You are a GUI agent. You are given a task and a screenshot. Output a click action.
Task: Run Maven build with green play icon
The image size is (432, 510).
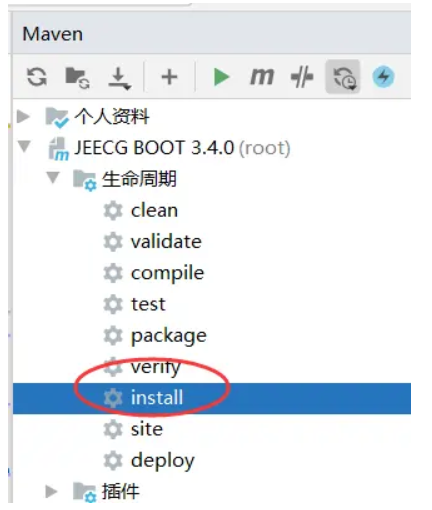[x=221, y=77]
